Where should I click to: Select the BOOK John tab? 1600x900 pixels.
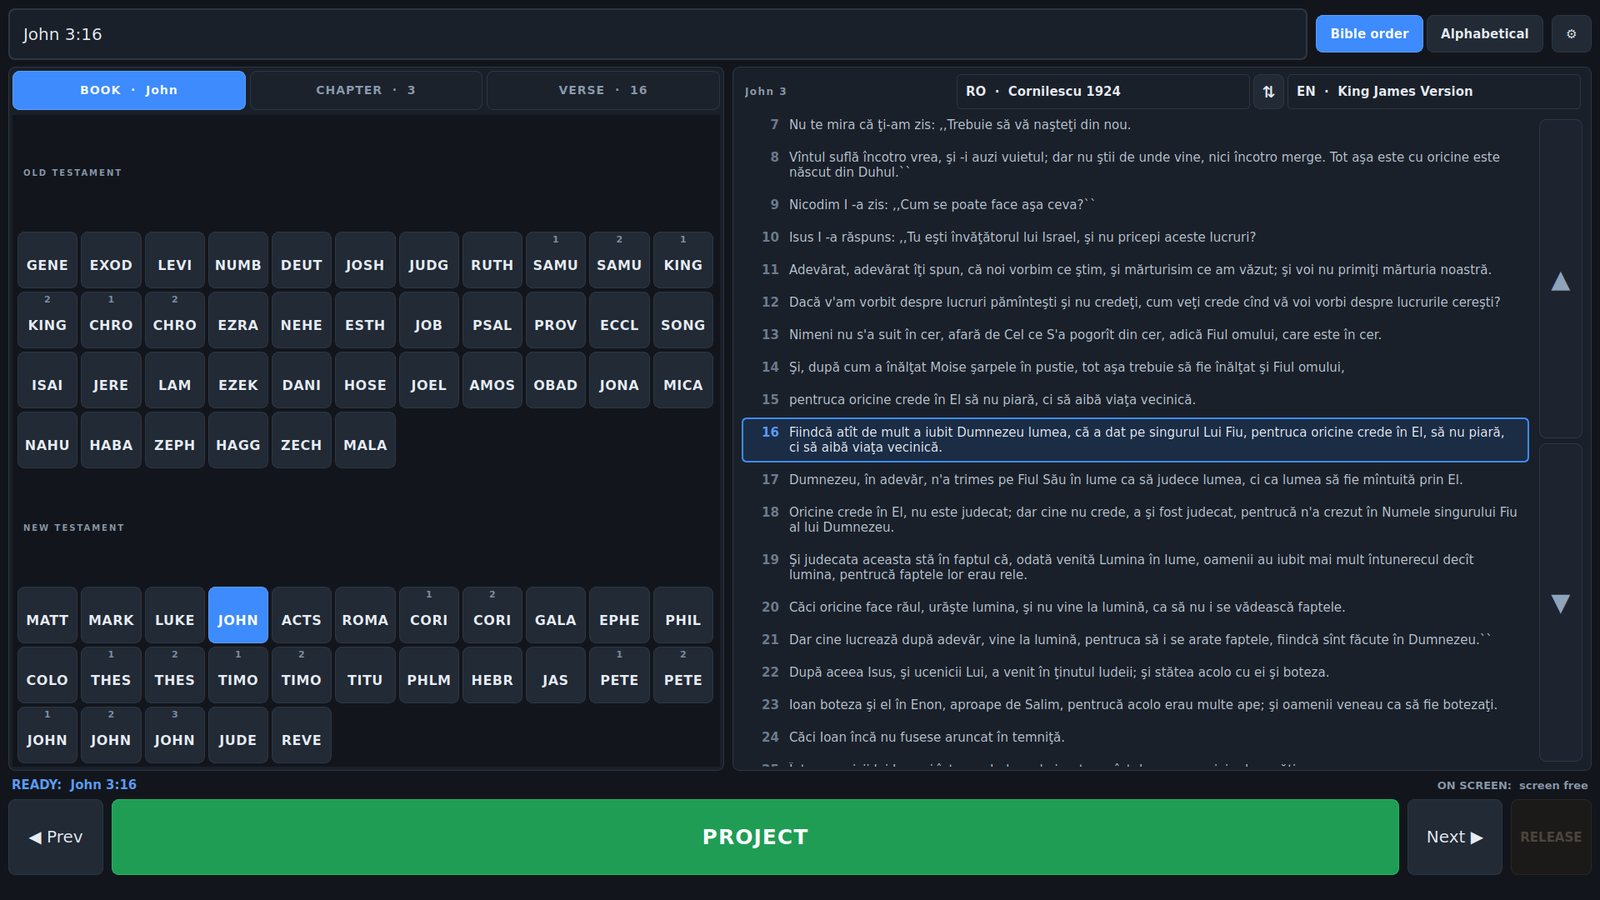point(129,90)
